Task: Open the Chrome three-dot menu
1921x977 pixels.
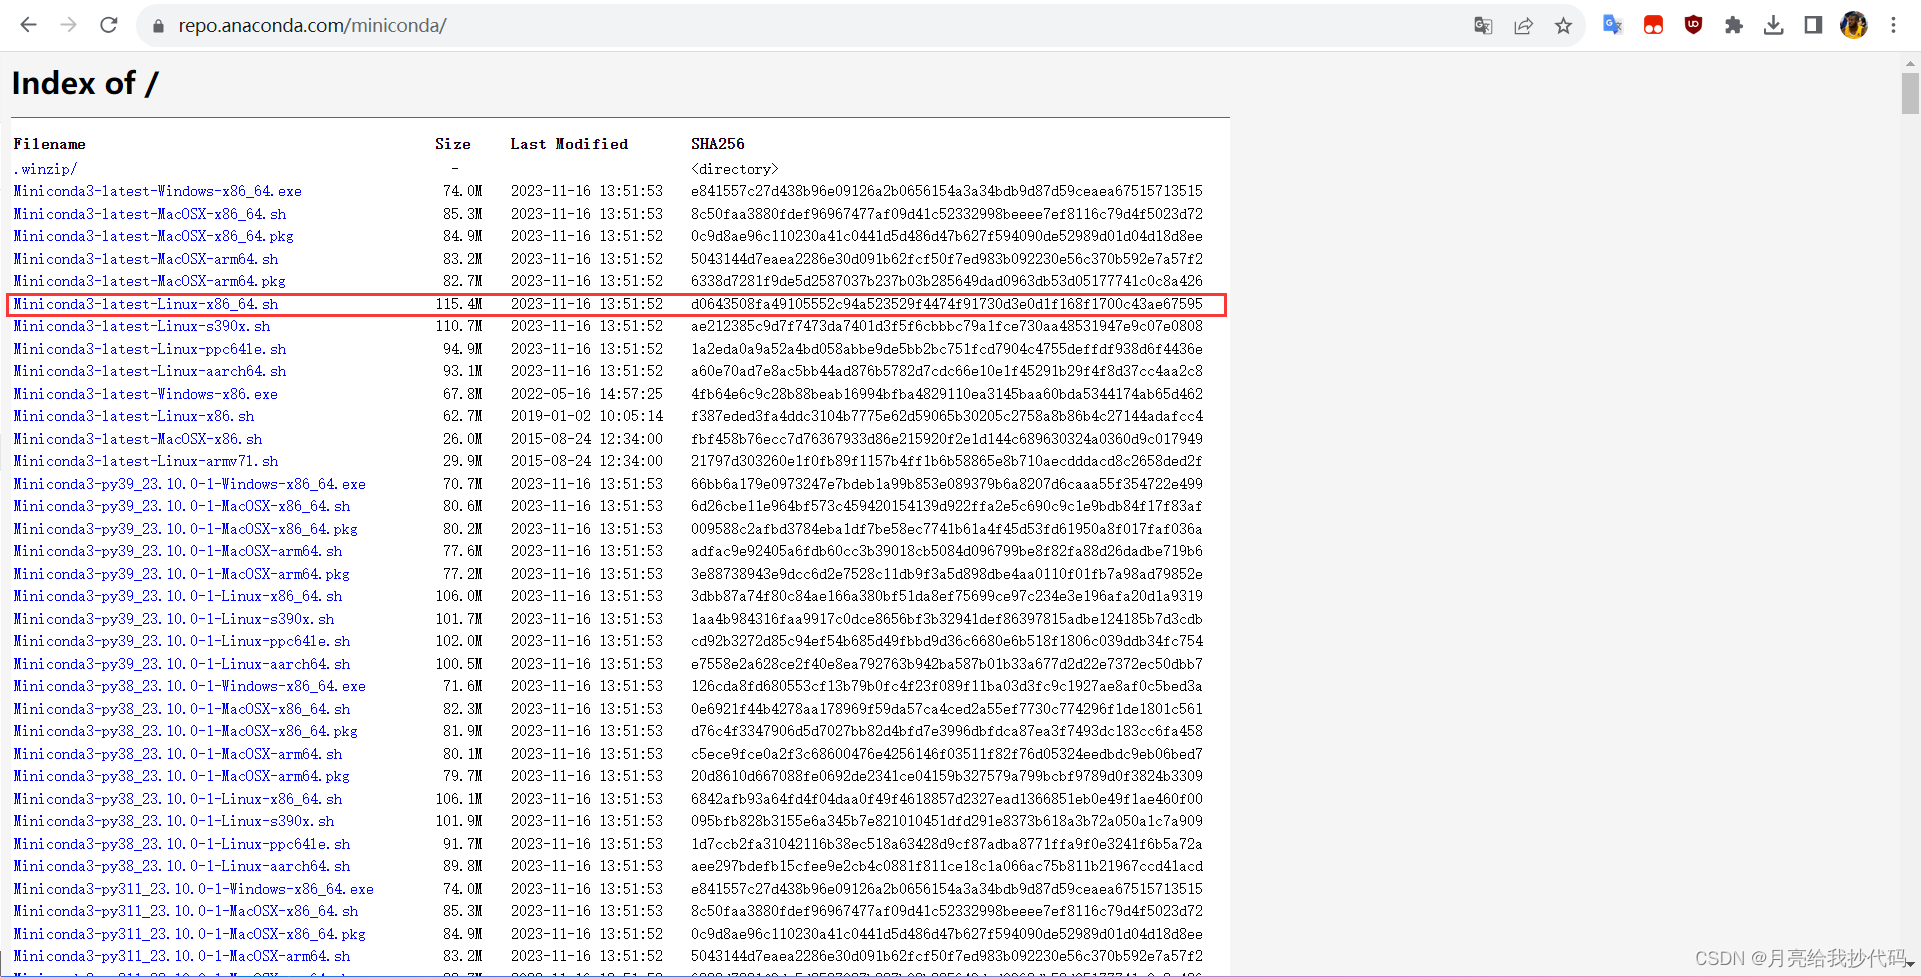Action: click(x=1893, y=25)
